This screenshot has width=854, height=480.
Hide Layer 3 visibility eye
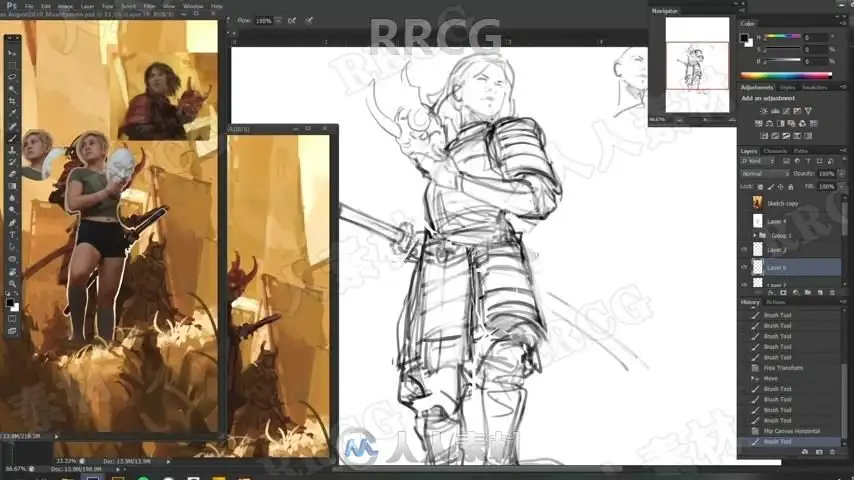point(744,250)
